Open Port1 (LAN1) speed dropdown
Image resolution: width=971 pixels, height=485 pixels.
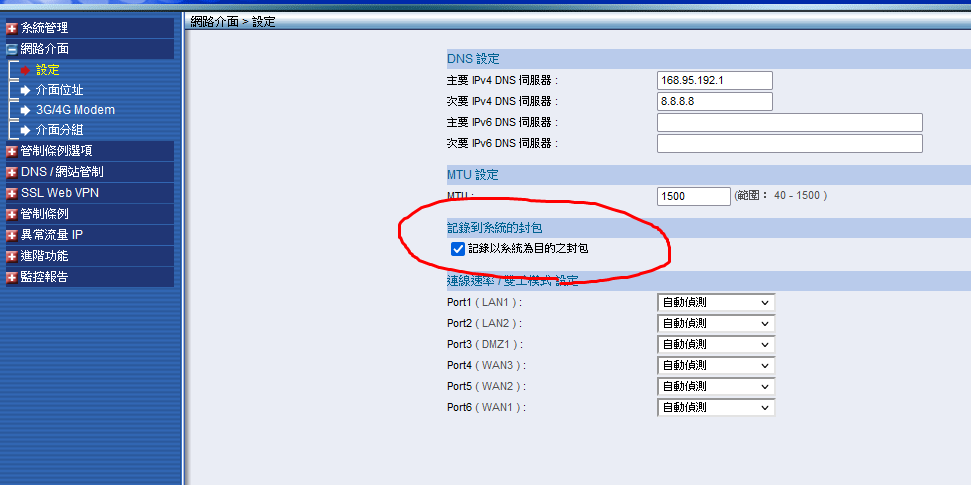[x=715, y=302]
